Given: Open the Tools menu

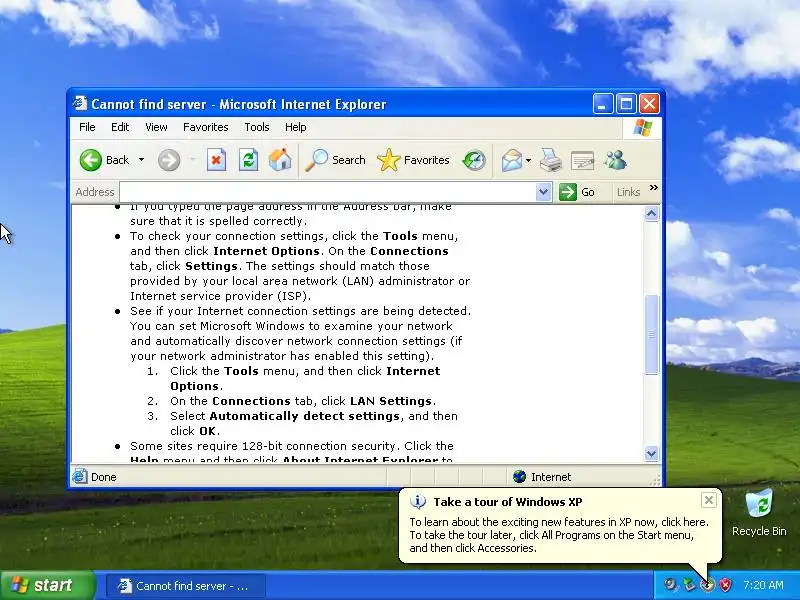Looking at the screenshot, I should click(x=257, y=127).
